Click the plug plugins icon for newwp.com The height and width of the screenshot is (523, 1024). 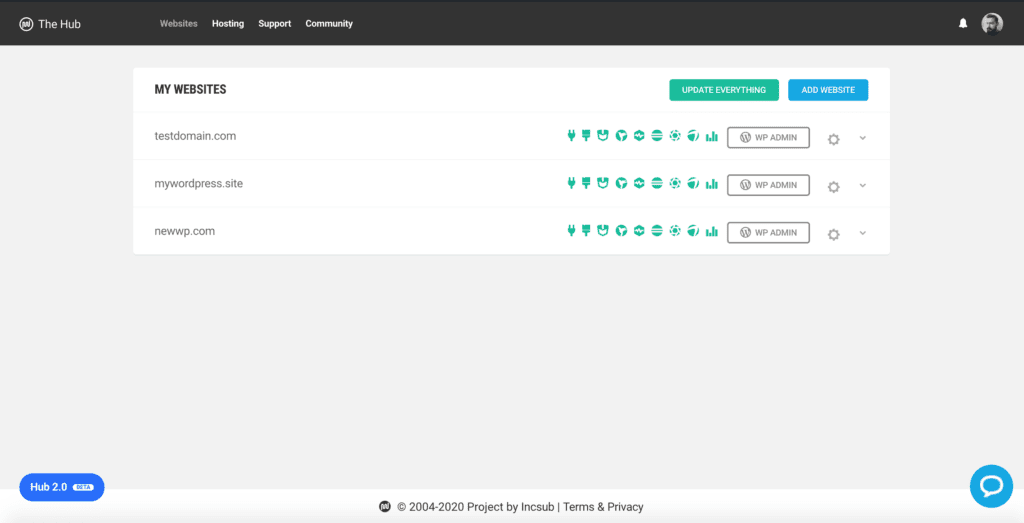click(571, 230)
